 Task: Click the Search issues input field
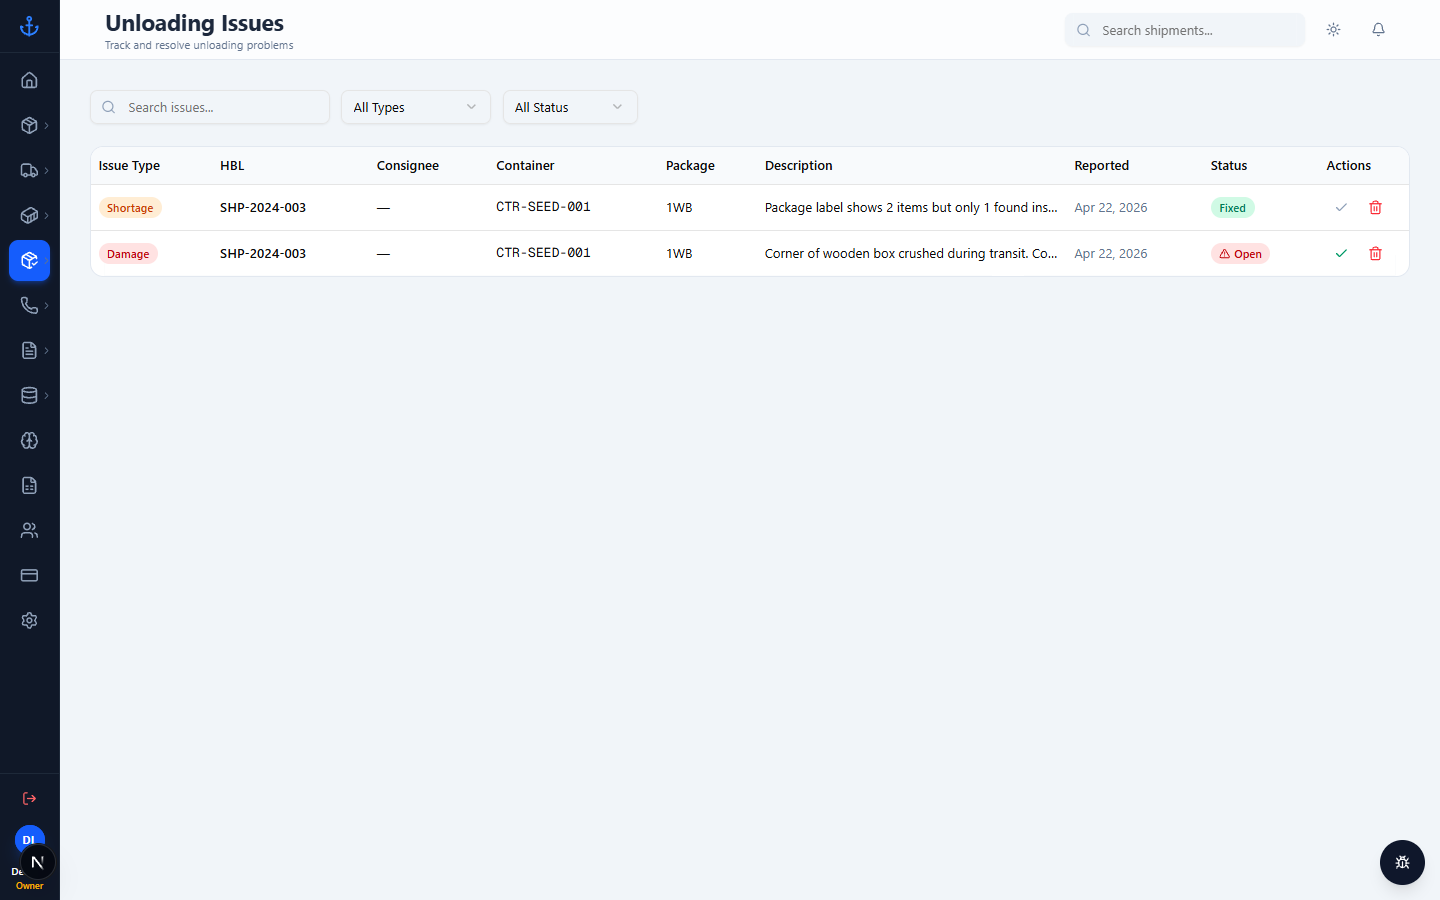click(x=210, y=107)
